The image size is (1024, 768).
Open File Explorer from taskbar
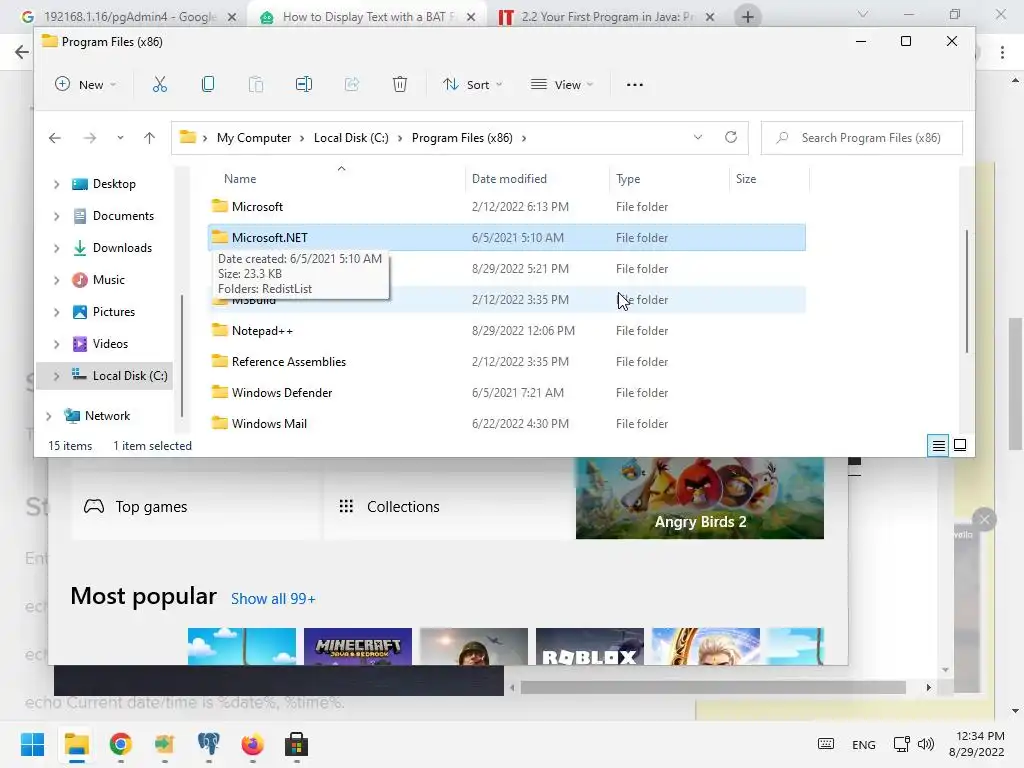(76, 744)
